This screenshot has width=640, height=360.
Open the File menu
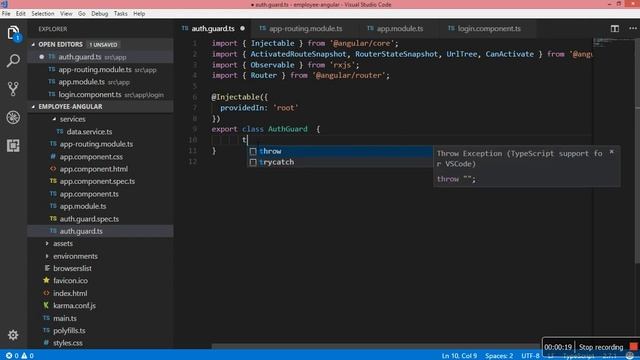pyautogui.click(x=6, y=13)
